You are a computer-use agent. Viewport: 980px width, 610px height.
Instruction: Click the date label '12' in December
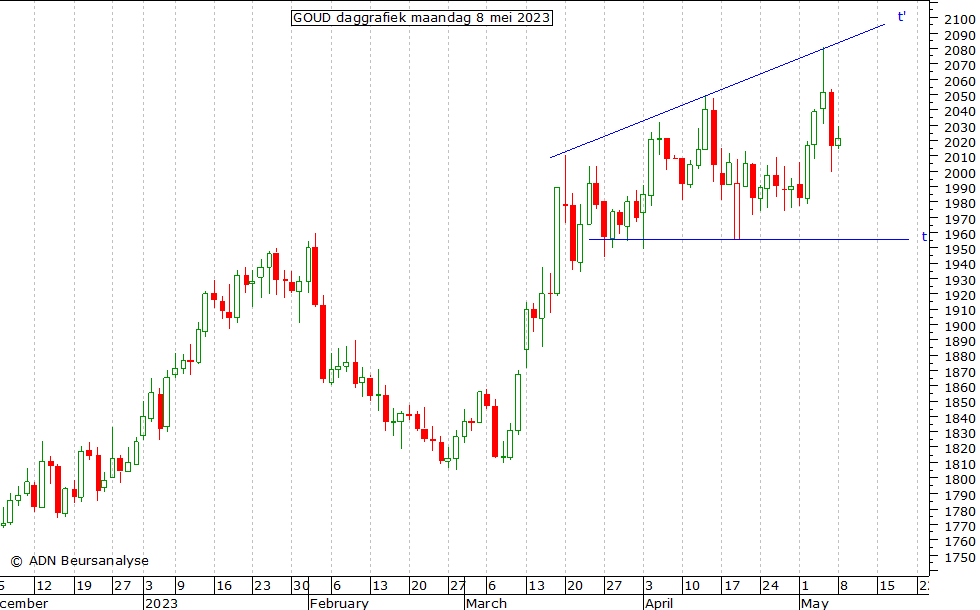(x=44, y=586)
